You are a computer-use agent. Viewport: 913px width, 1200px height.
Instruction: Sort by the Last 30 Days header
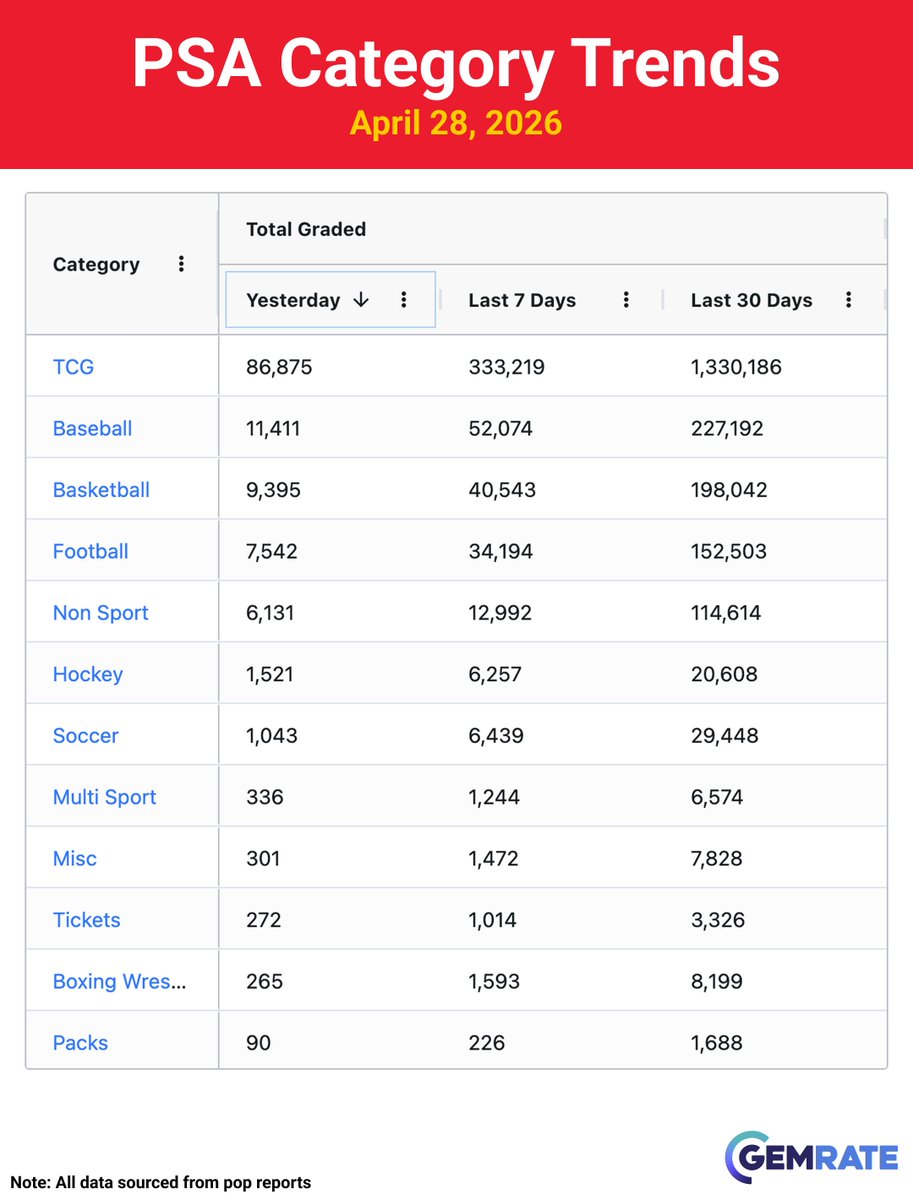(751, 300)
